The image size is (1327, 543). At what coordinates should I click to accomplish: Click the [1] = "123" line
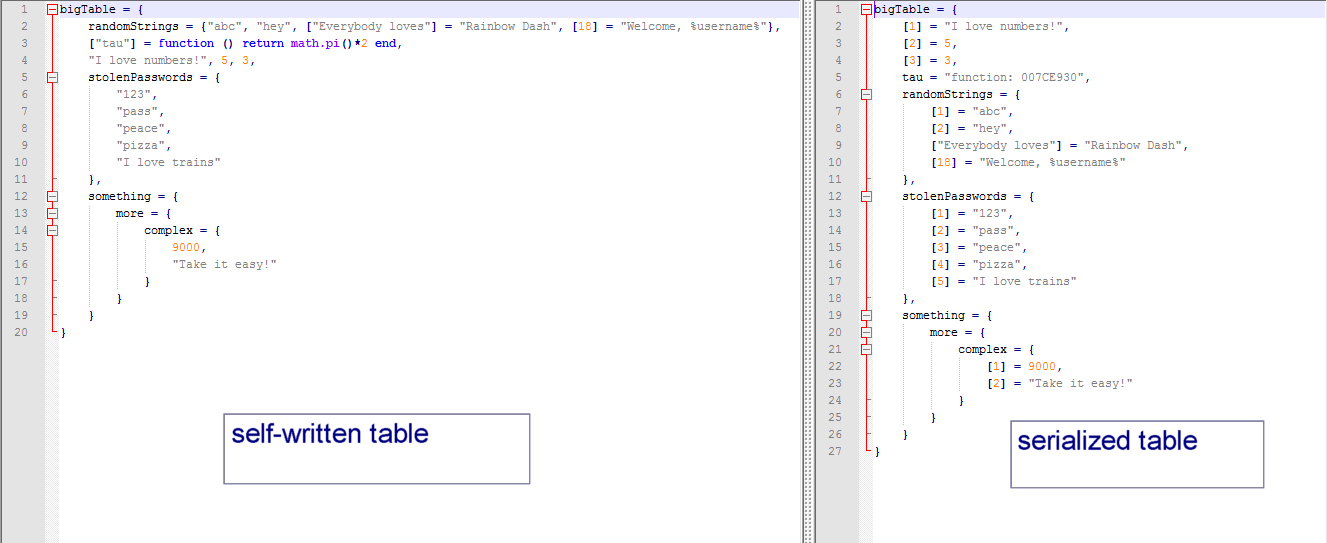tap(972, 213)
